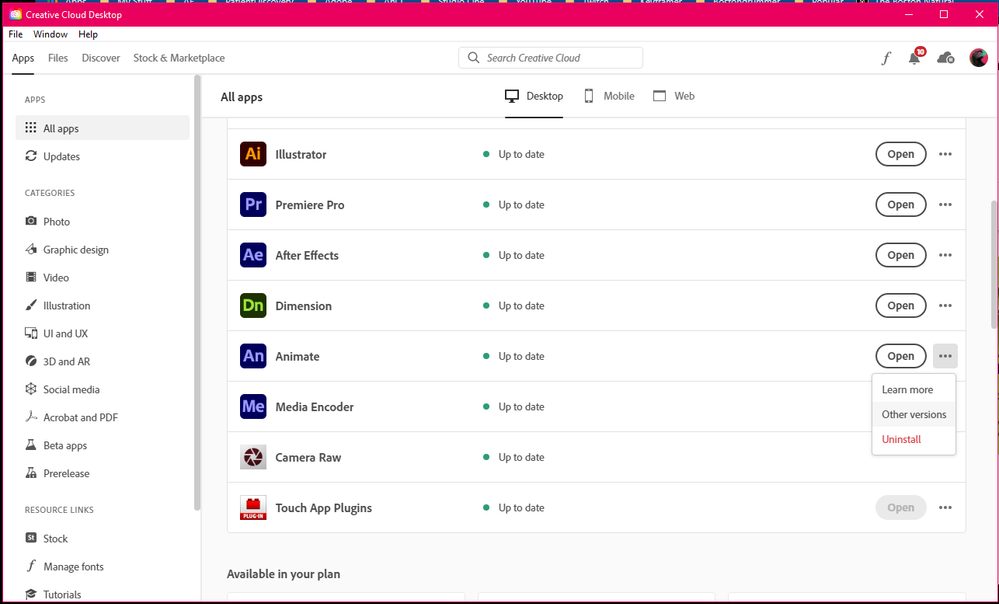Screen dimensions: 999x604
Task: Open Premiere Pro with Open button
Action: 901,205
